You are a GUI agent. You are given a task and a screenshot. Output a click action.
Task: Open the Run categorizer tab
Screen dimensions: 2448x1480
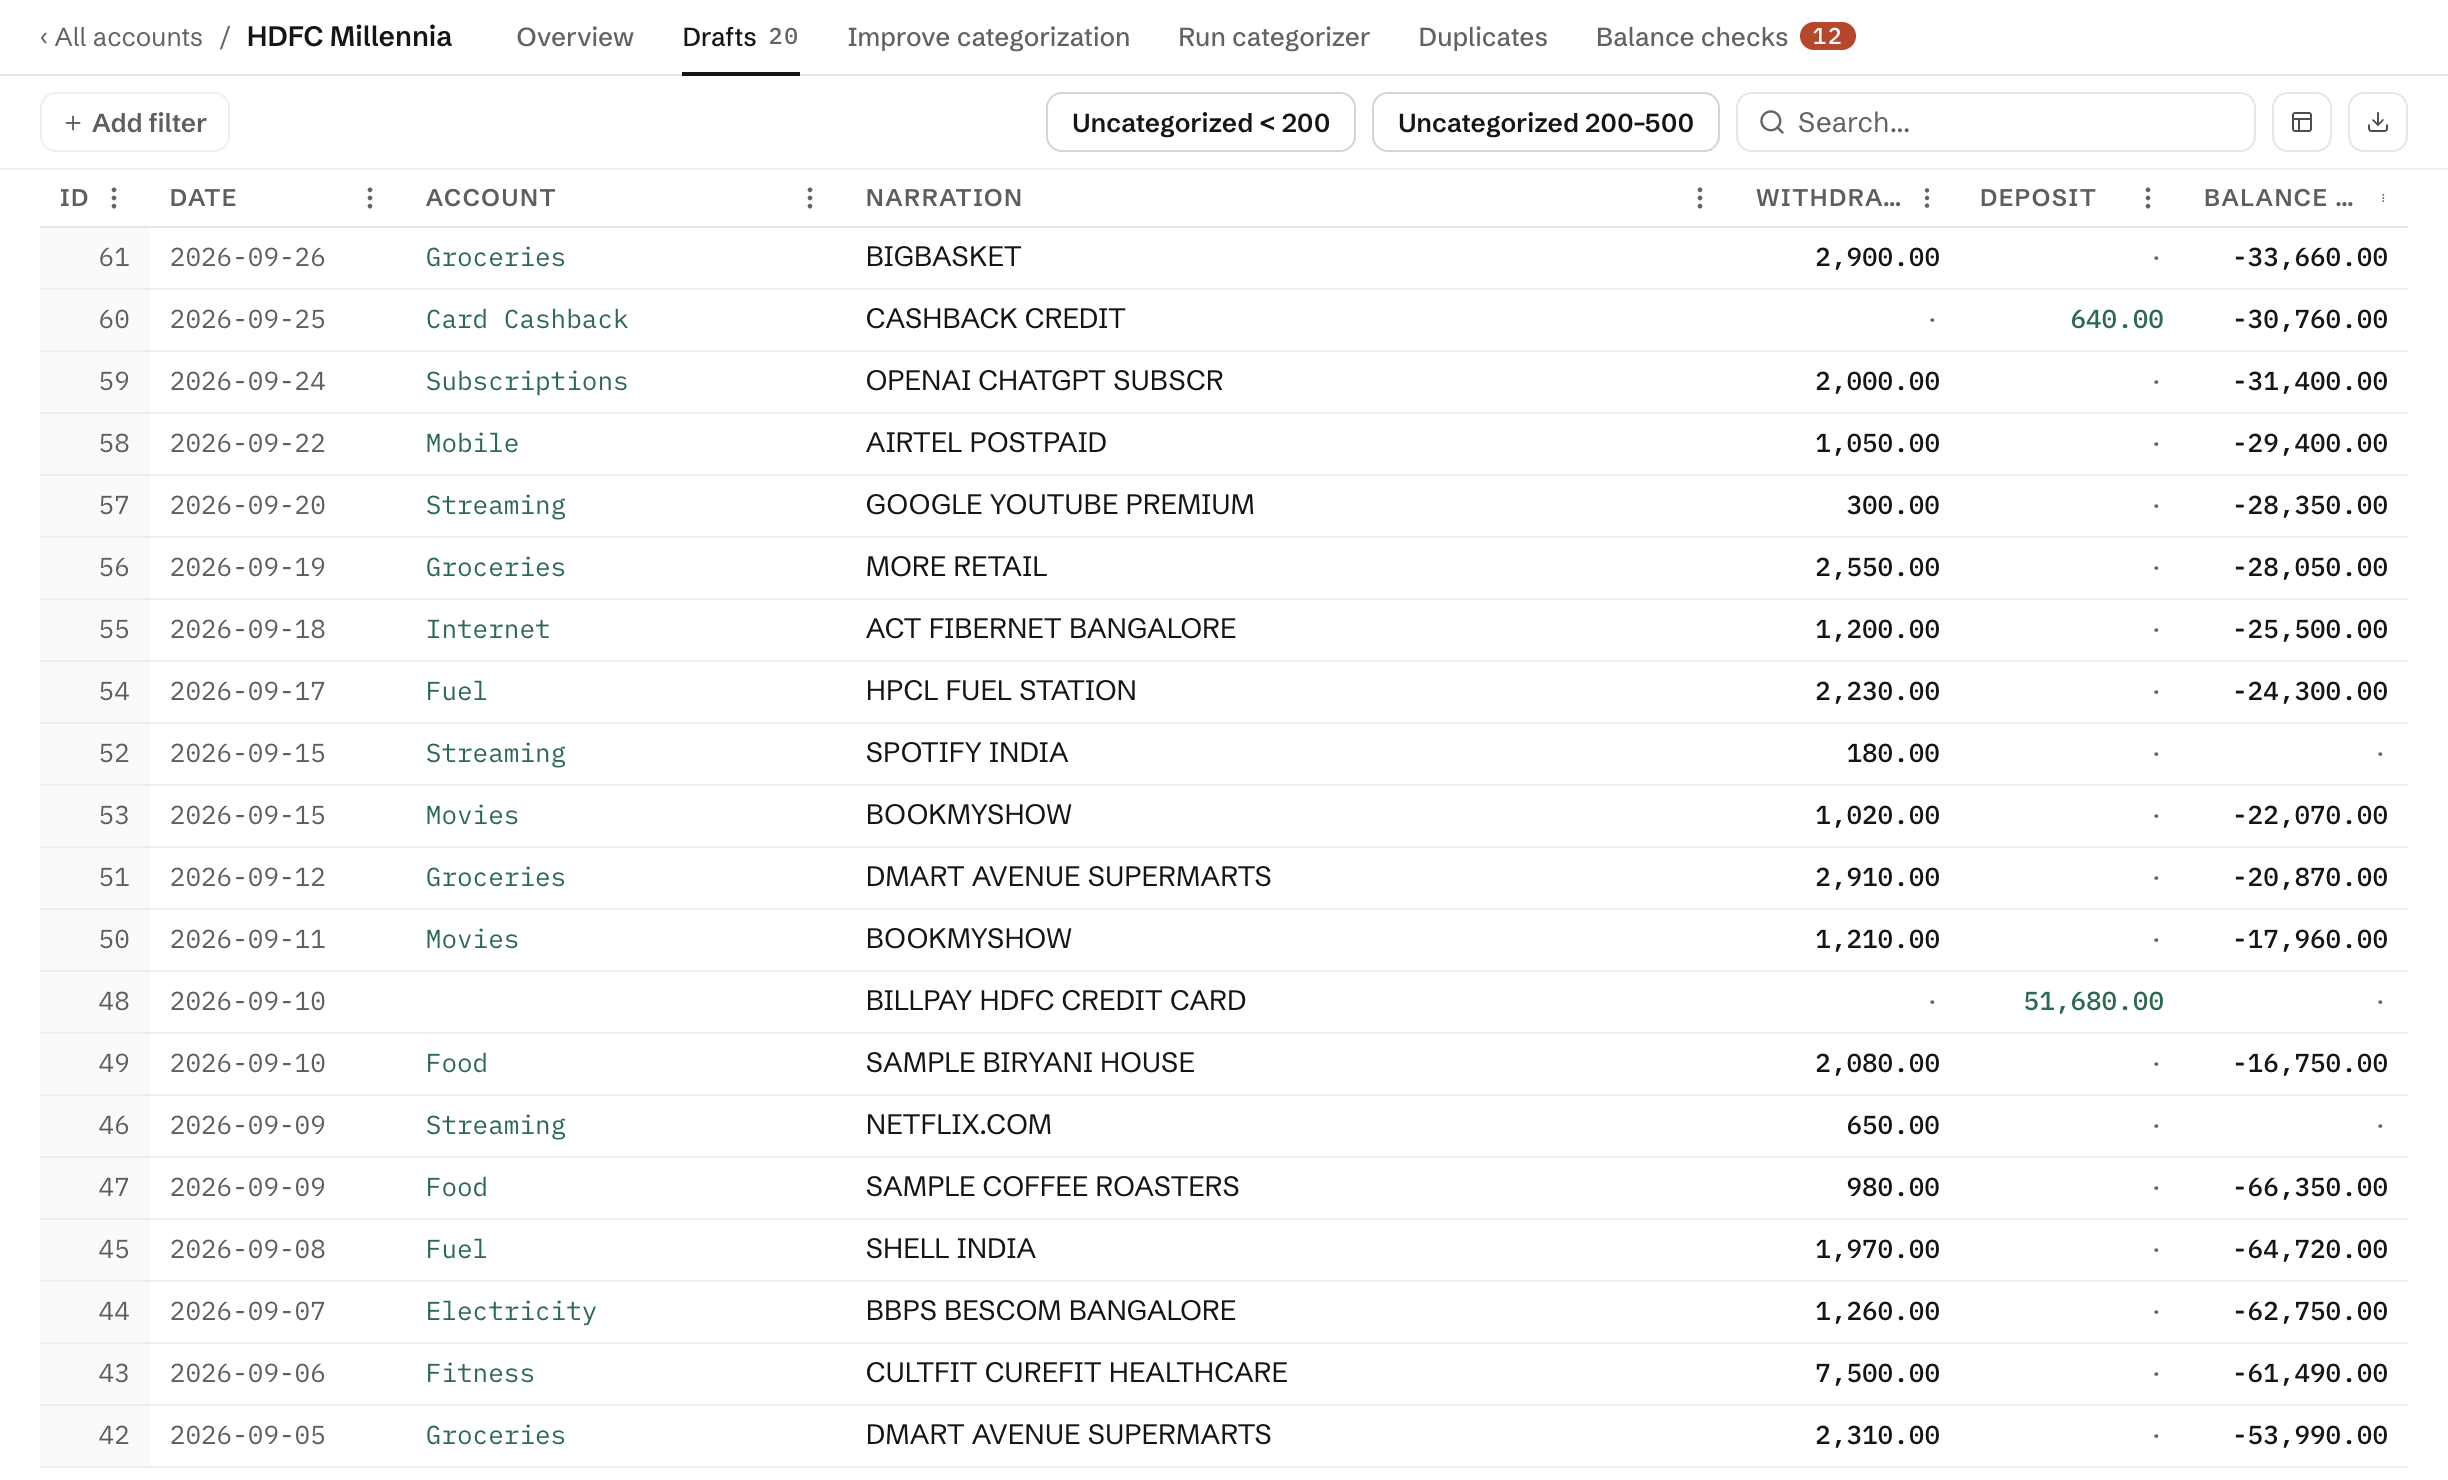point(1273,37)
